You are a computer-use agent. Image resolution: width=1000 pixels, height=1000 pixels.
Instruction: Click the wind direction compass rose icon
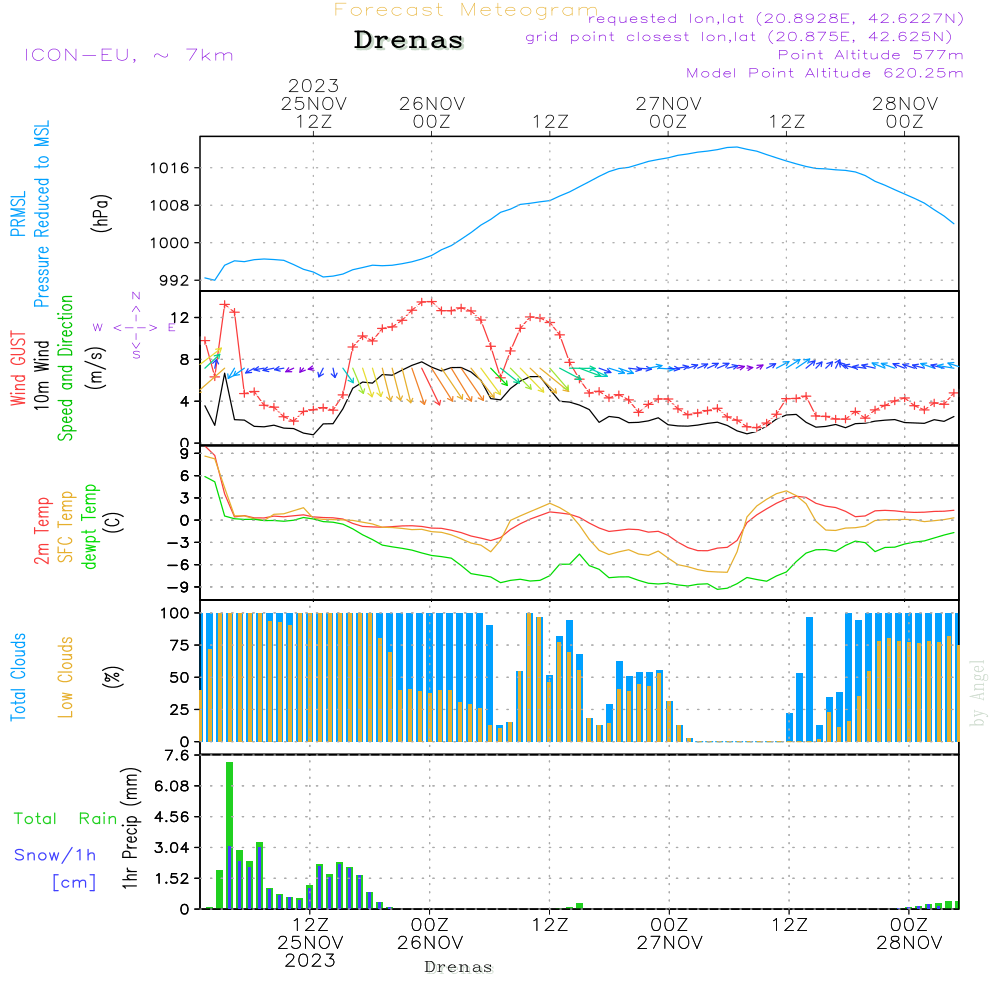pos(135,326)
